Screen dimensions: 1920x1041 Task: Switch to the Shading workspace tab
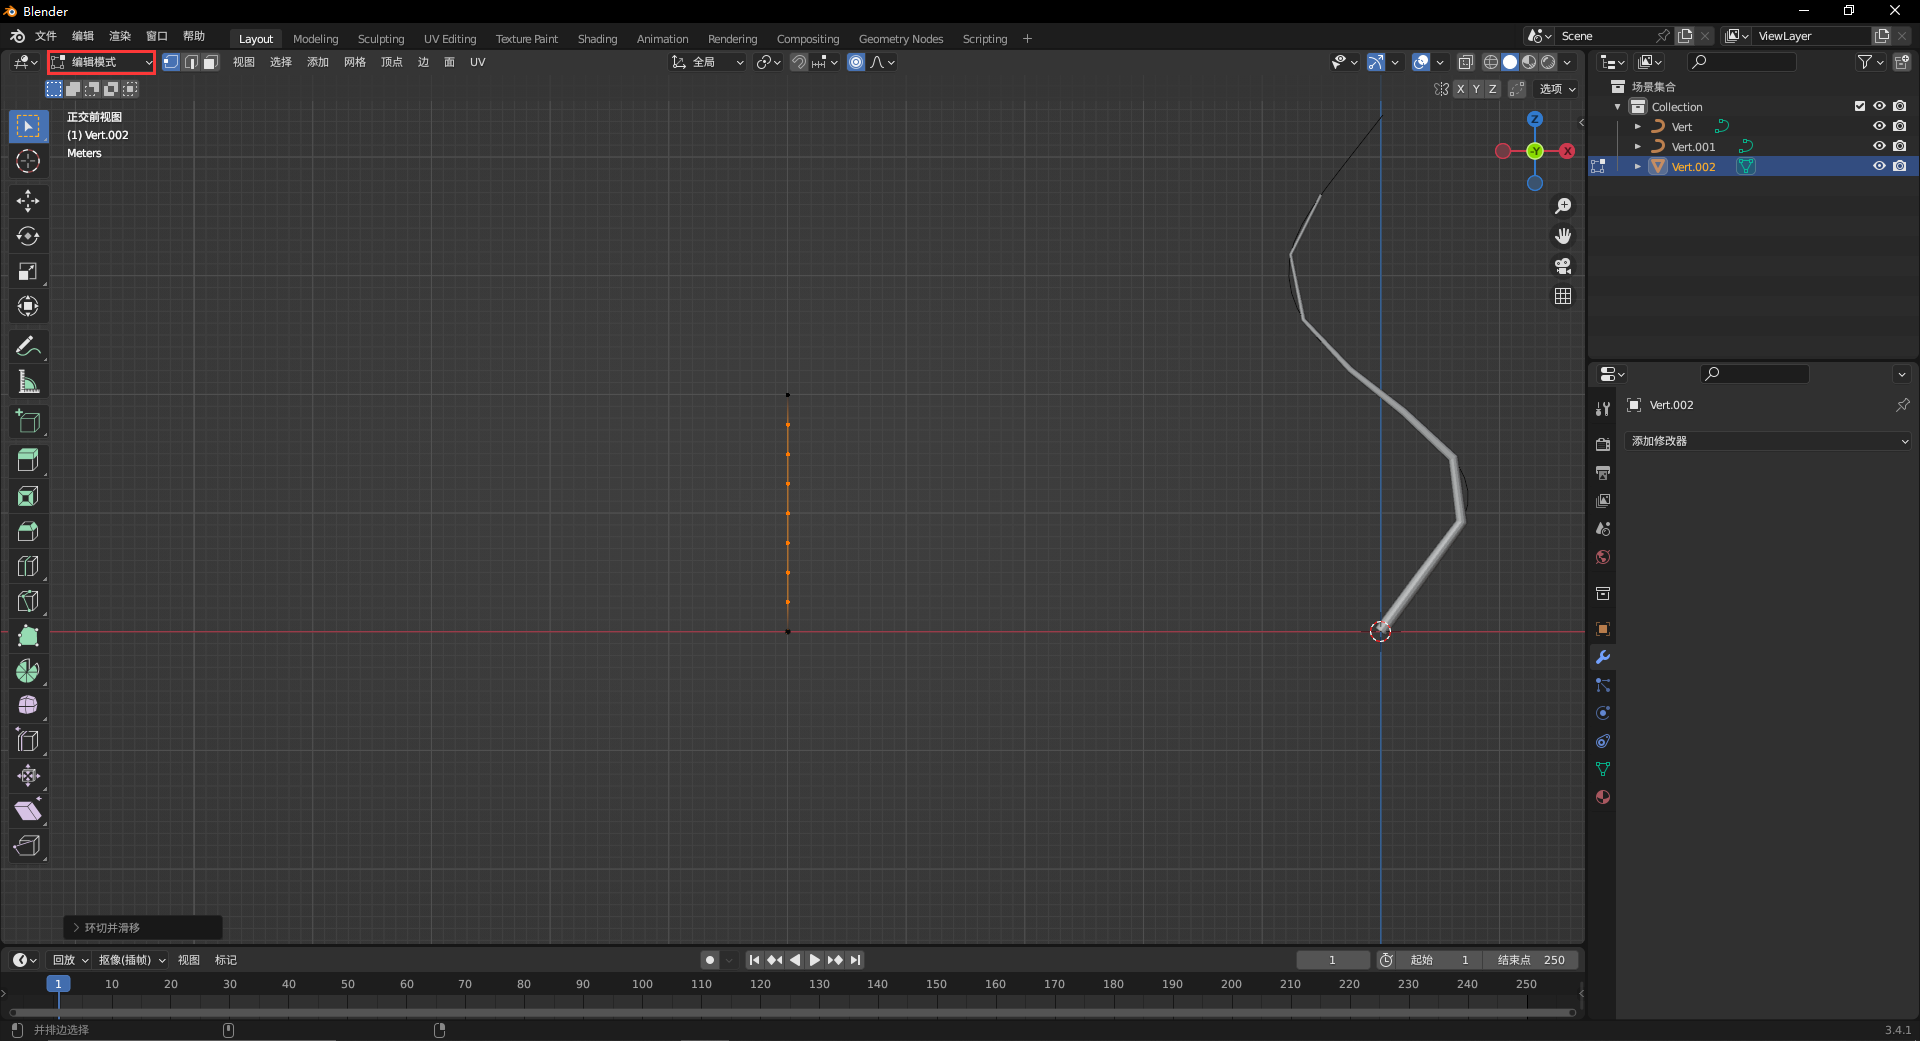click(x=597, y=39)
